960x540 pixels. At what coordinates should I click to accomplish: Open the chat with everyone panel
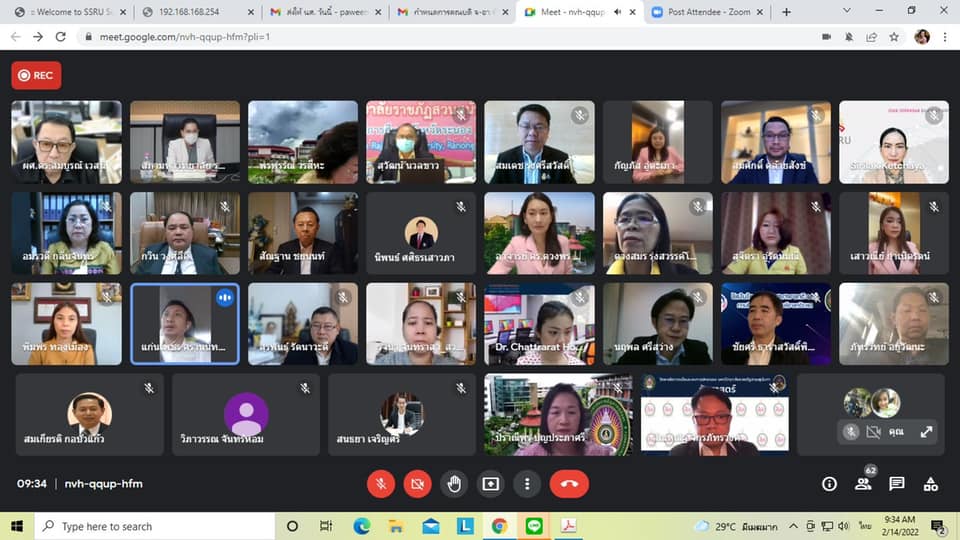(x=897, y=484)
